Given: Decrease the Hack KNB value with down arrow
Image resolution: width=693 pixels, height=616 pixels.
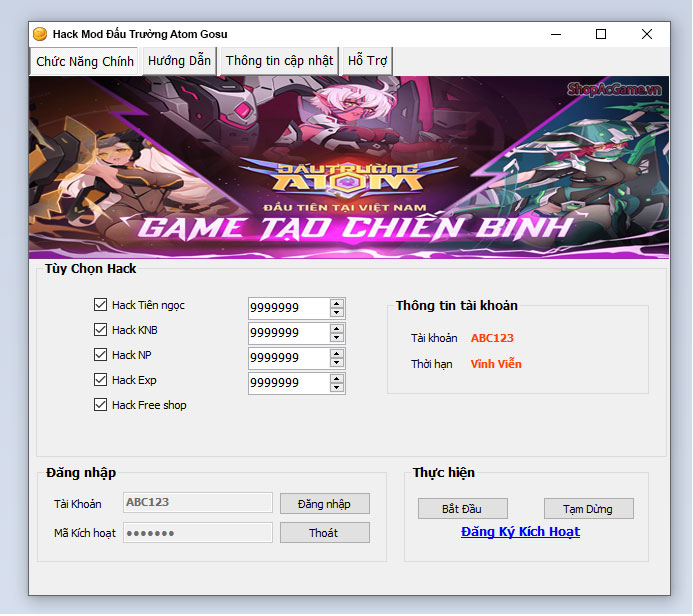Looking at the screenshot, I should 337,338.
